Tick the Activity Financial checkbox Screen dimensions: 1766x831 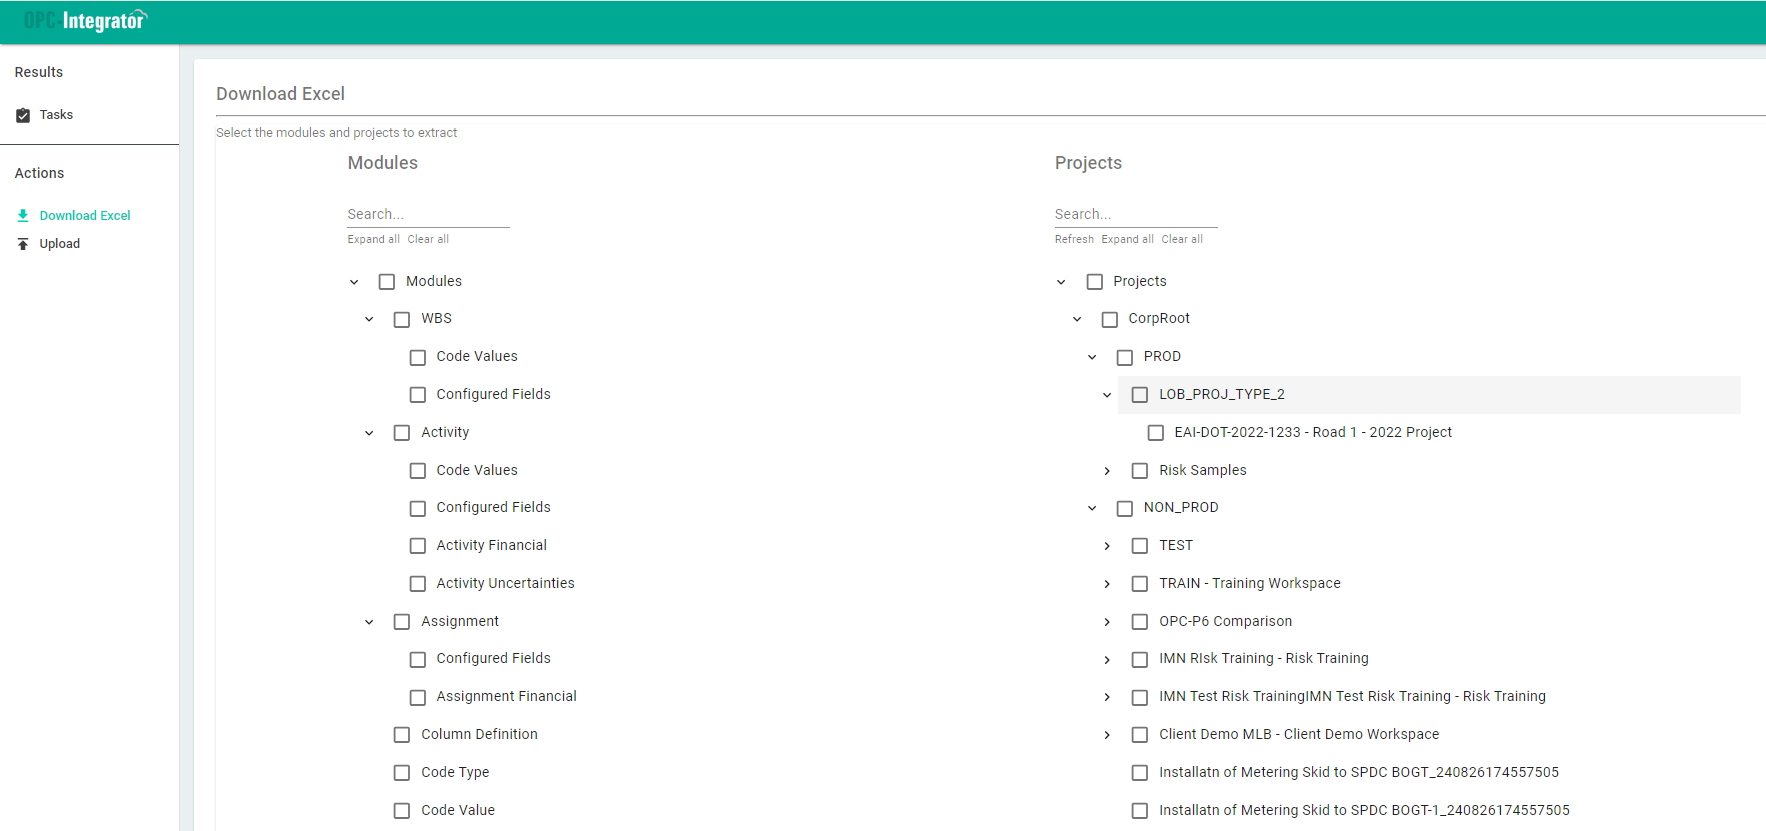coord(418,546)
